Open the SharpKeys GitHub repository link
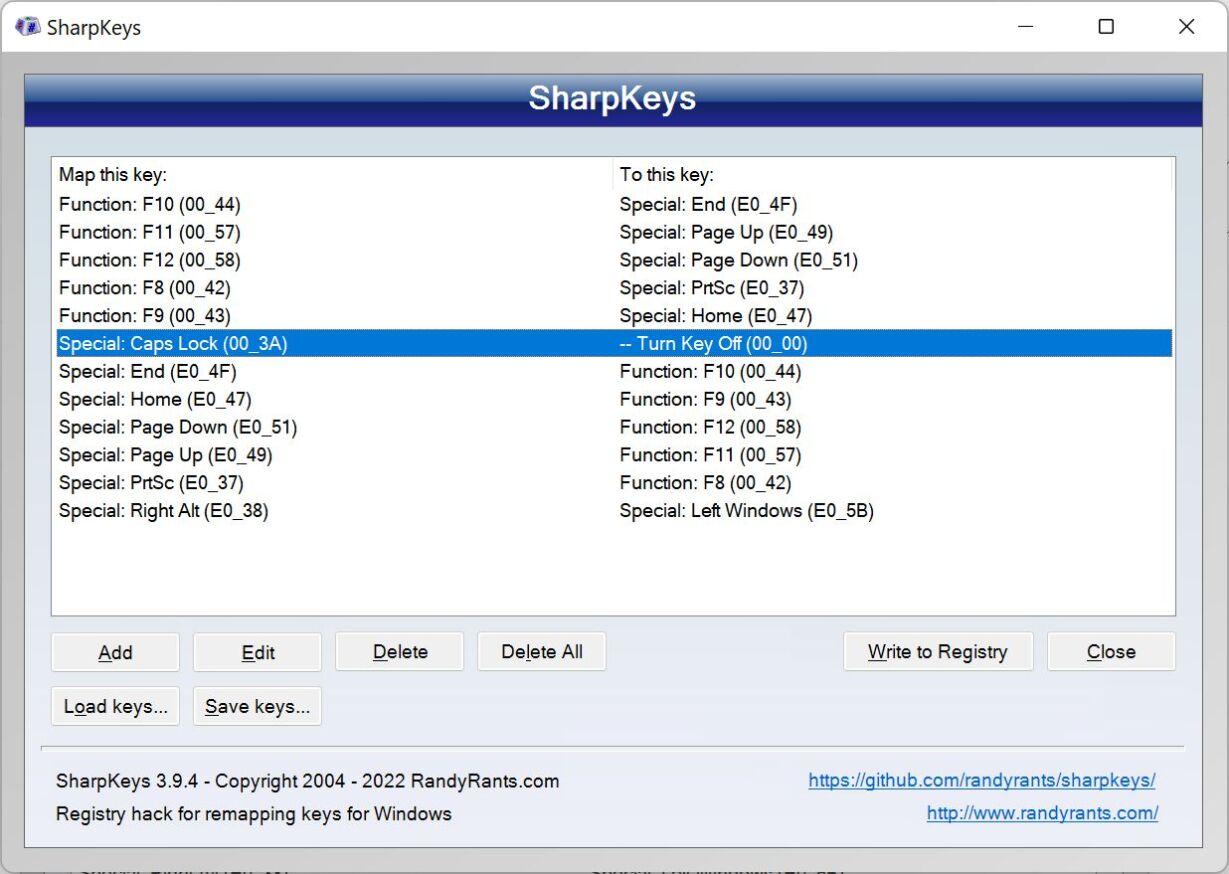Screen dimensions: 1229x874 click(x=981, y=781)
